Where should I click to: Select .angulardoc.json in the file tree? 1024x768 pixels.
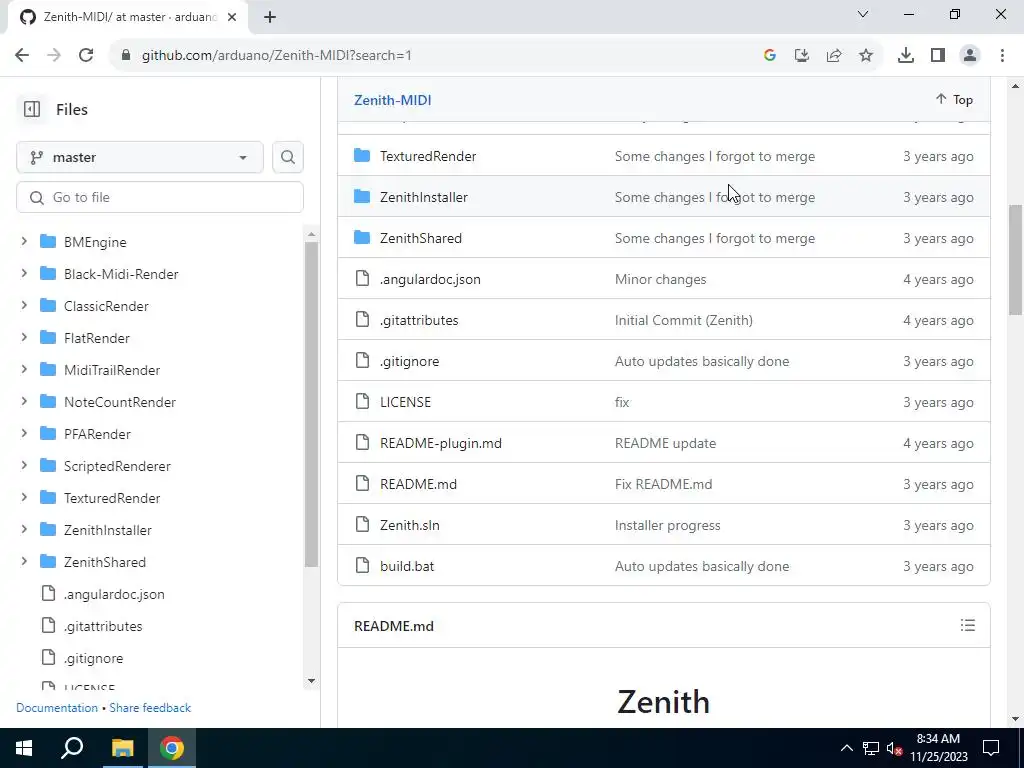(x=114, y=594)
